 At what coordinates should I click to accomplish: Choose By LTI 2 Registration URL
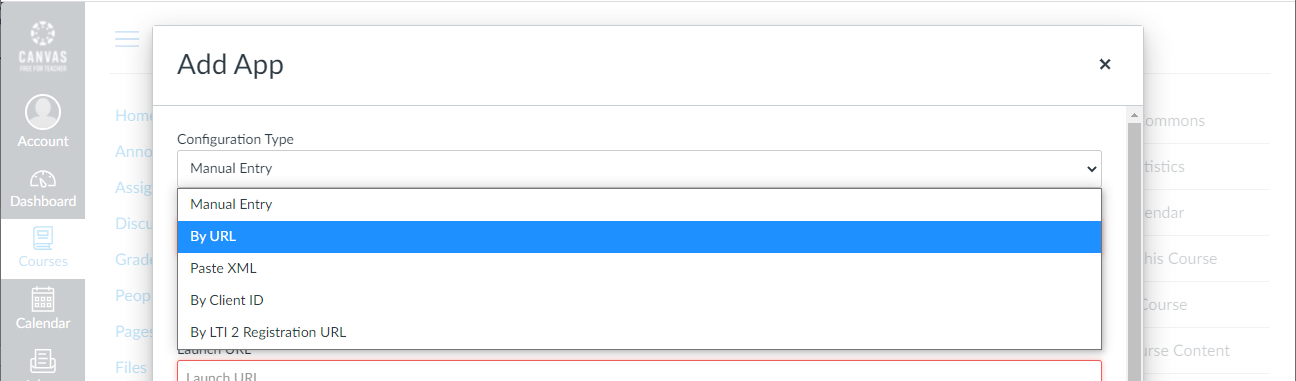639,332
